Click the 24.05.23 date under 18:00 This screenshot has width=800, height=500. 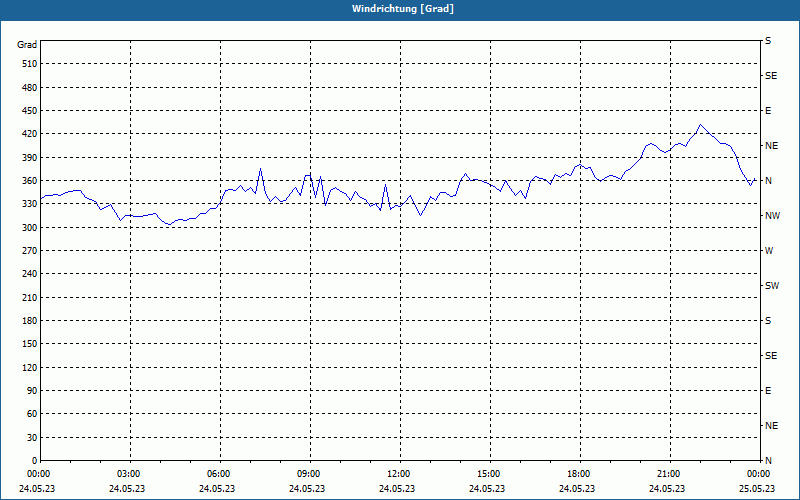pyautogui.click(x=577, y=489)
